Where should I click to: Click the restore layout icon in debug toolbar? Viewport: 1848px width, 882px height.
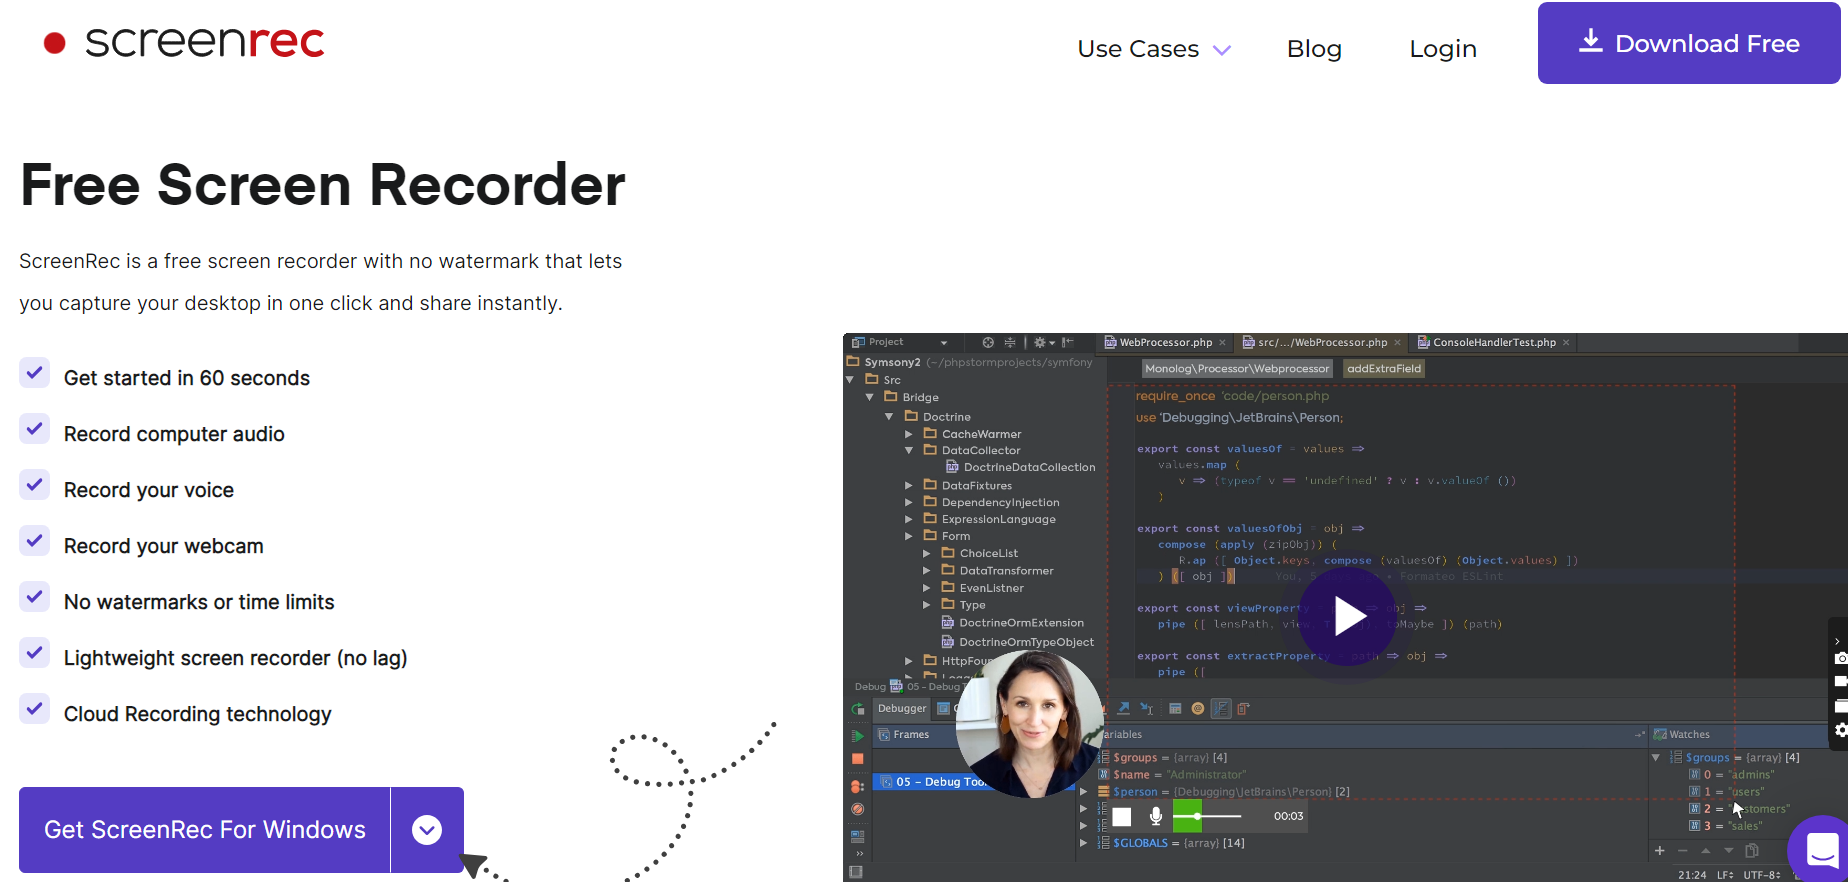tap(1243, 709)
